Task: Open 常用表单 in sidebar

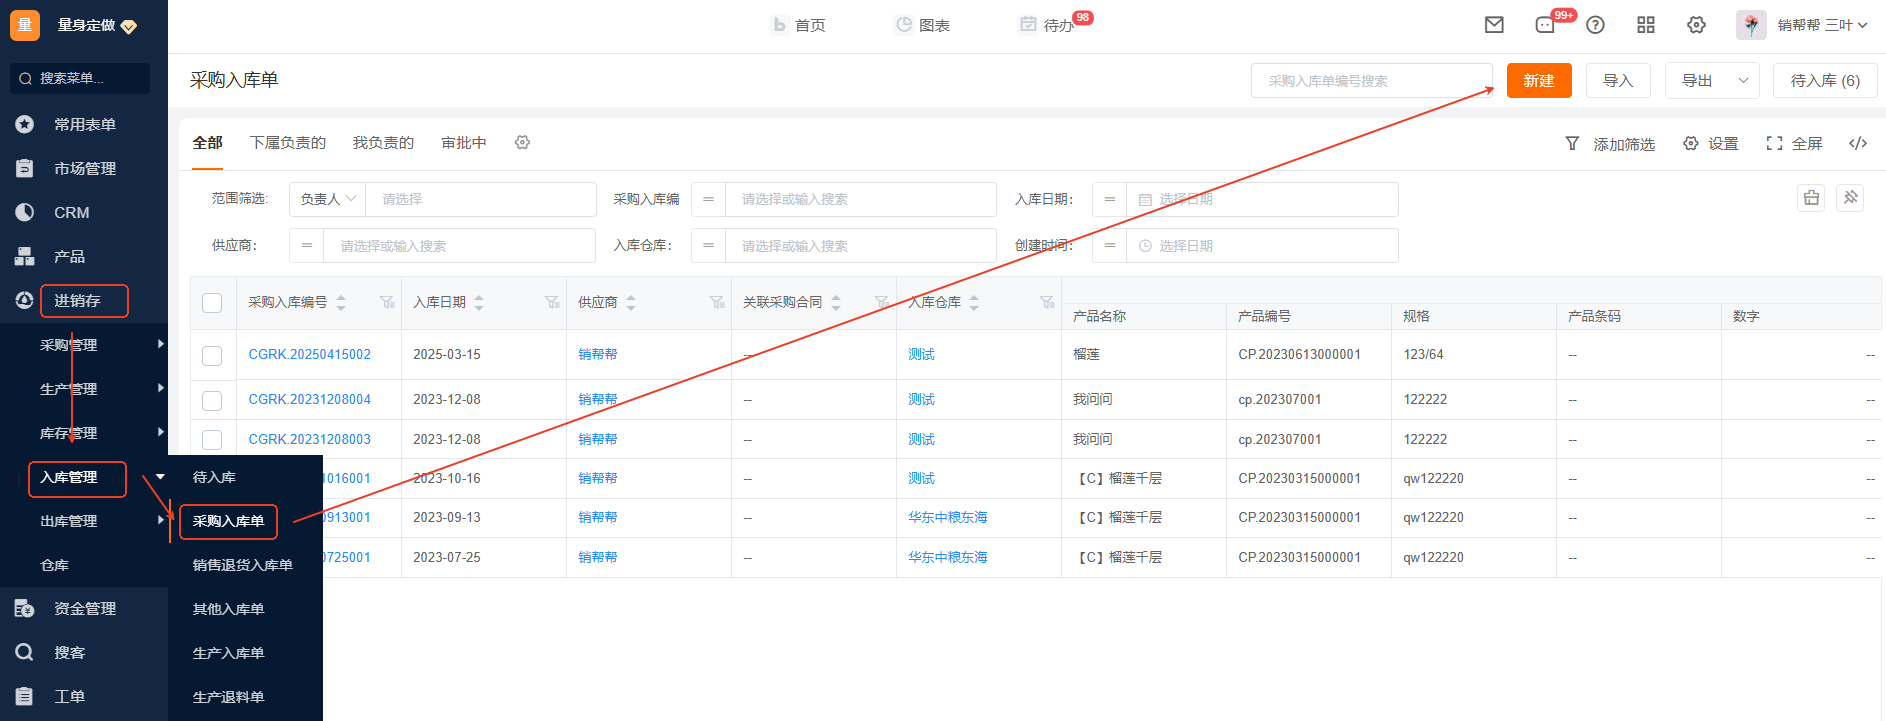Action: click(84, 124)
